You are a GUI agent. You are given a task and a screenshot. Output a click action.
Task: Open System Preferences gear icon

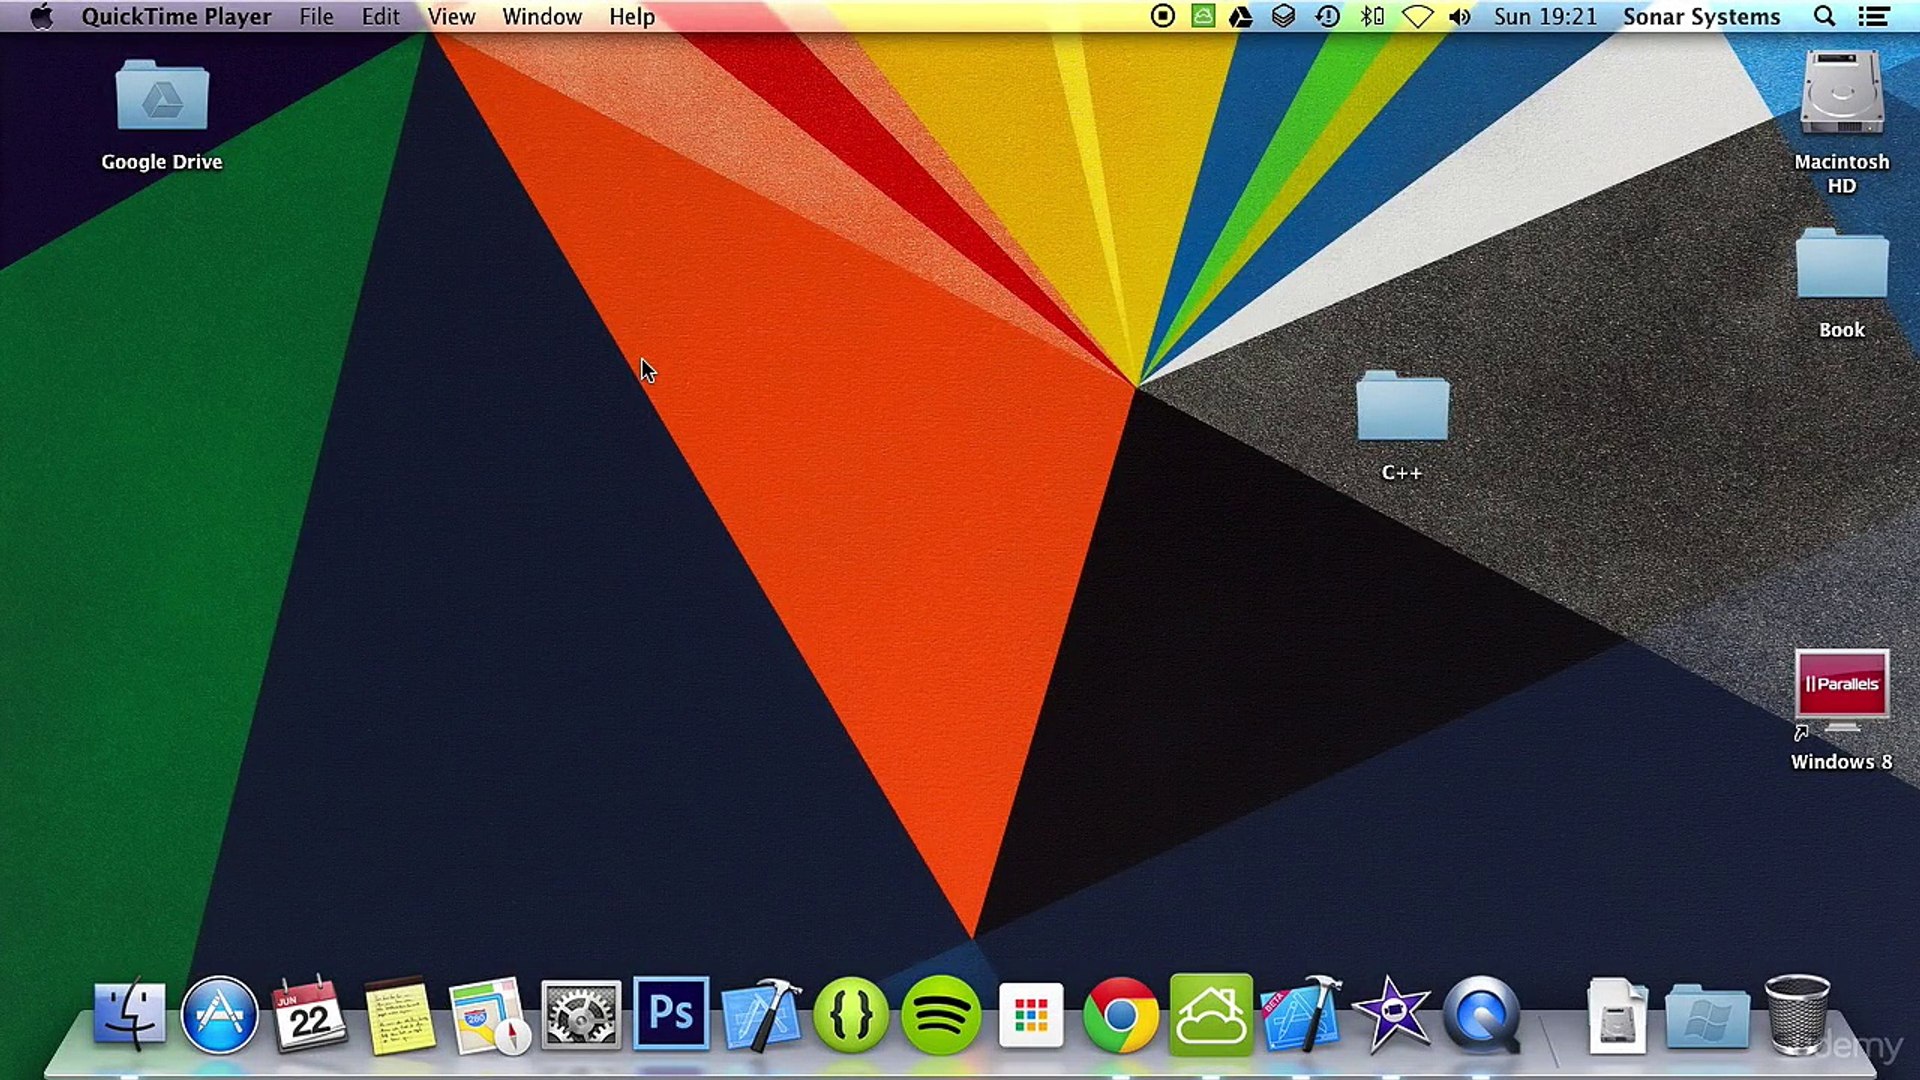tap(581, 1015)
